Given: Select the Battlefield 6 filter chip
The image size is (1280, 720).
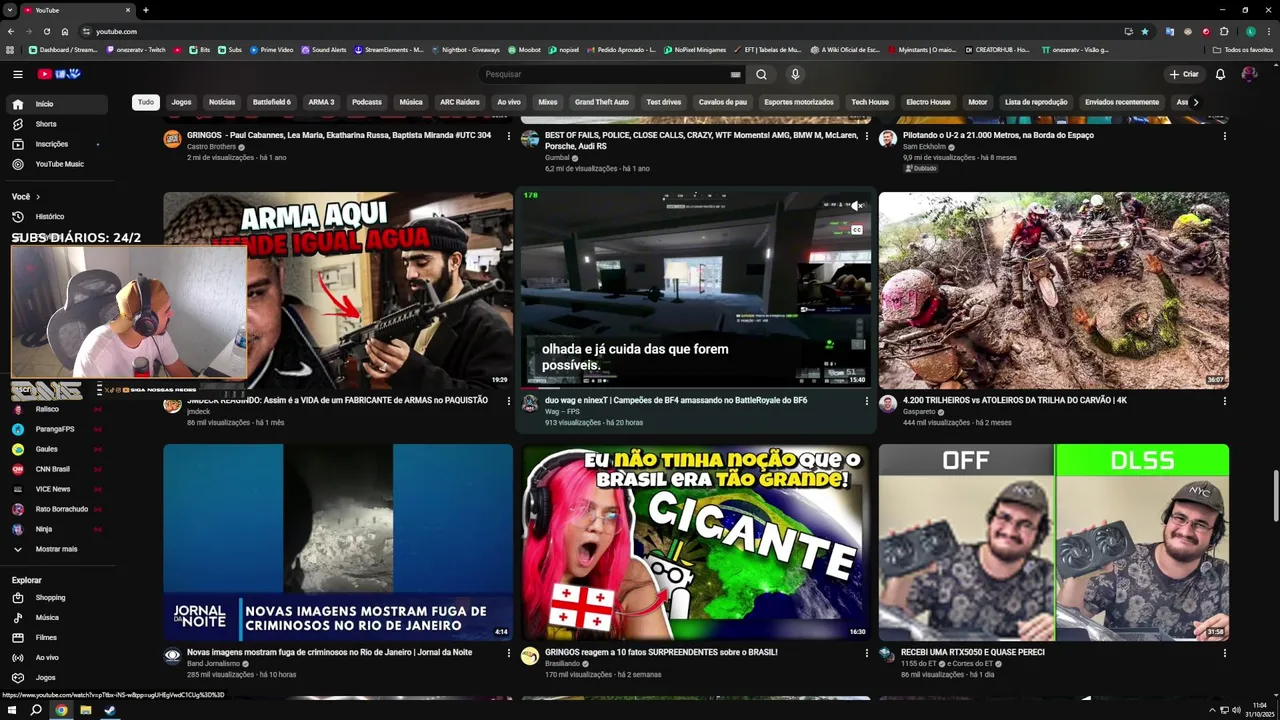Looking at the screenshot, I should [272, 102].
